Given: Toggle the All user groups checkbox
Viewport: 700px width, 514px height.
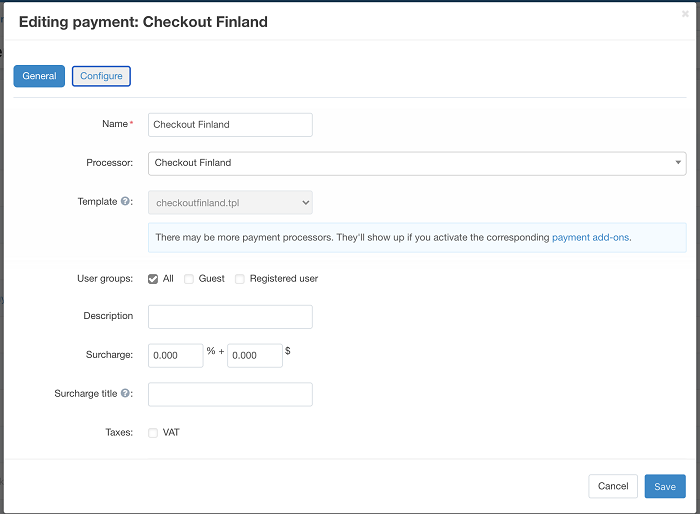Looking at the screenshot, I should pyautogui.click(x=153, y=279).
